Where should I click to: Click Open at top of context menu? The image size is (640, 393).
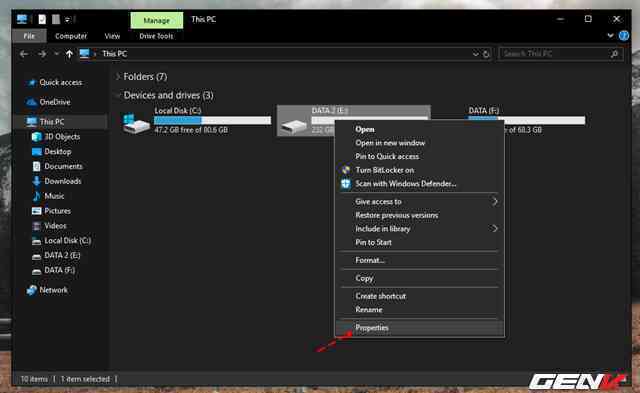click(x=420, y=129)
